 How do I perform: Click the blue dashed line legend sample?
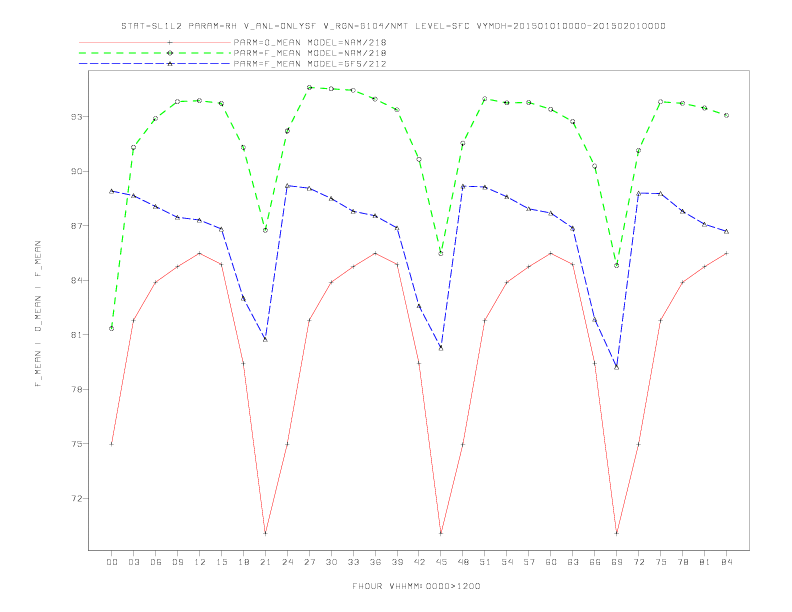[155, 64]
